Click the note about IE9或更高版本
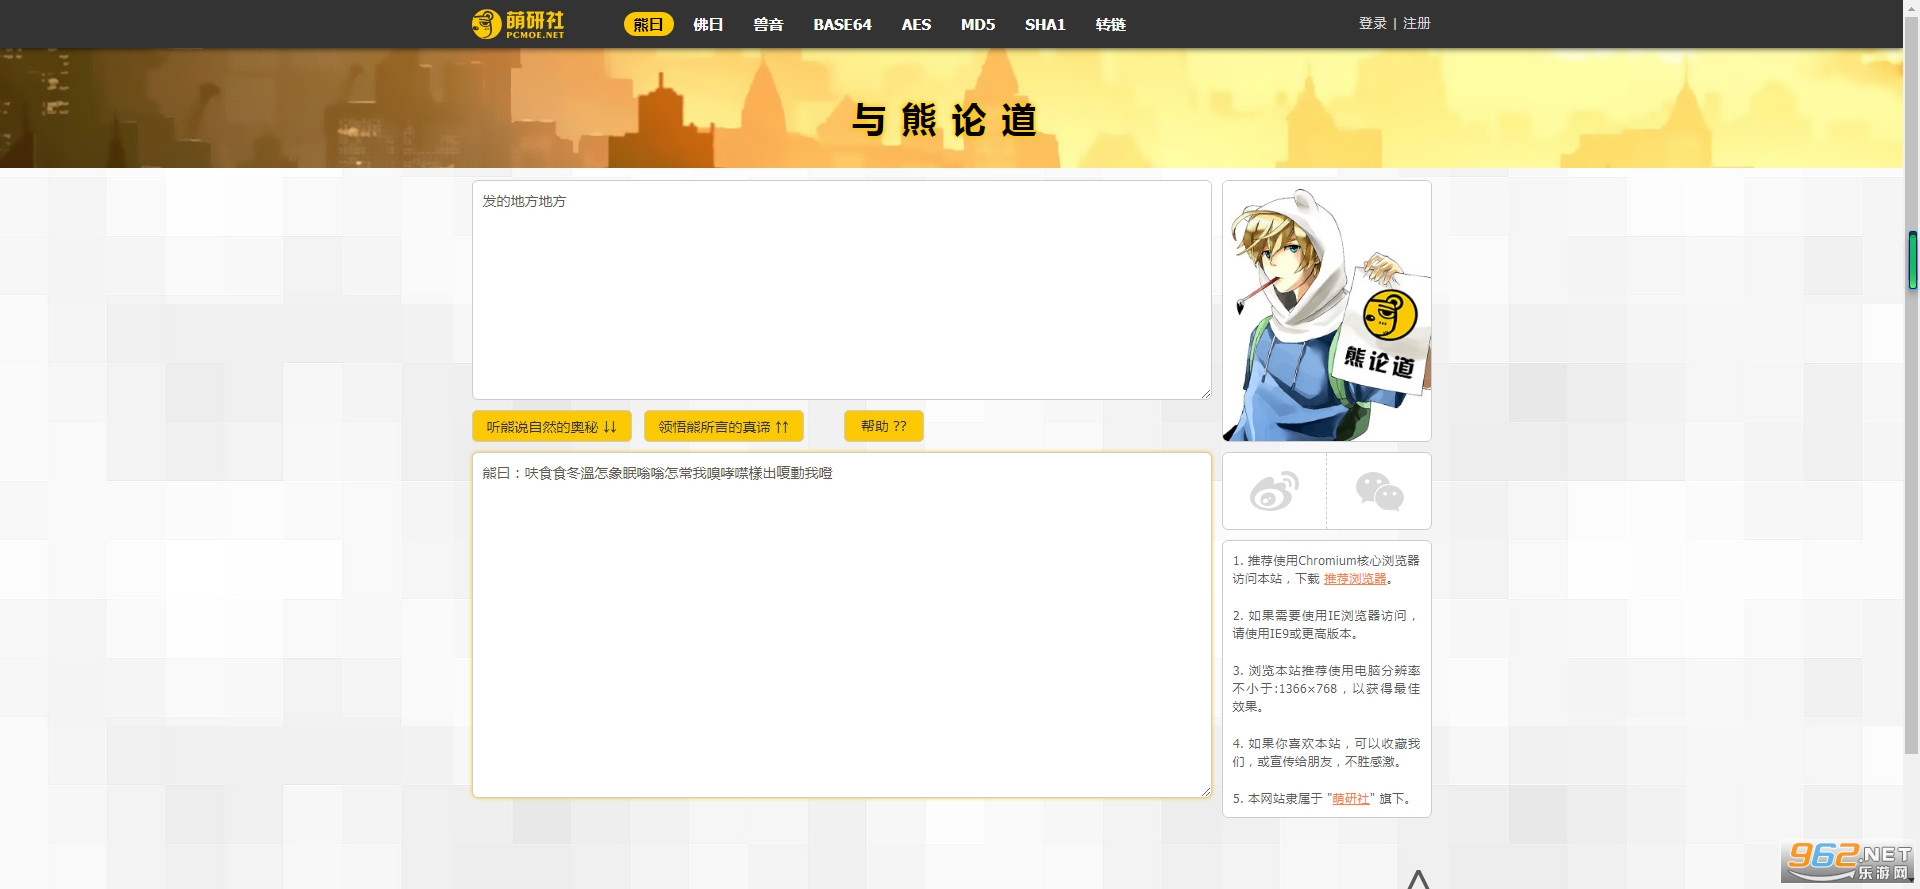This screenshot has width=1920, height=889. [1326, 625]
